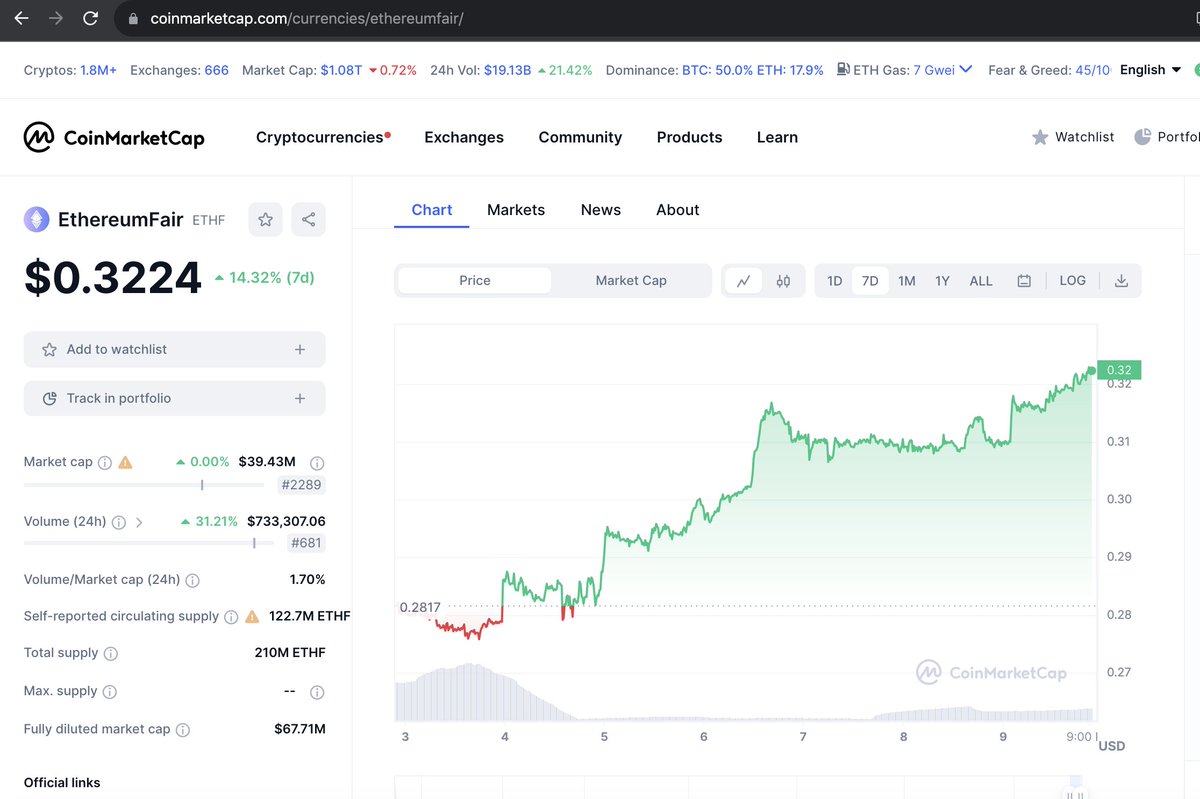
Task: Click the CoinMarketCap logo
Action: (114, 136)
